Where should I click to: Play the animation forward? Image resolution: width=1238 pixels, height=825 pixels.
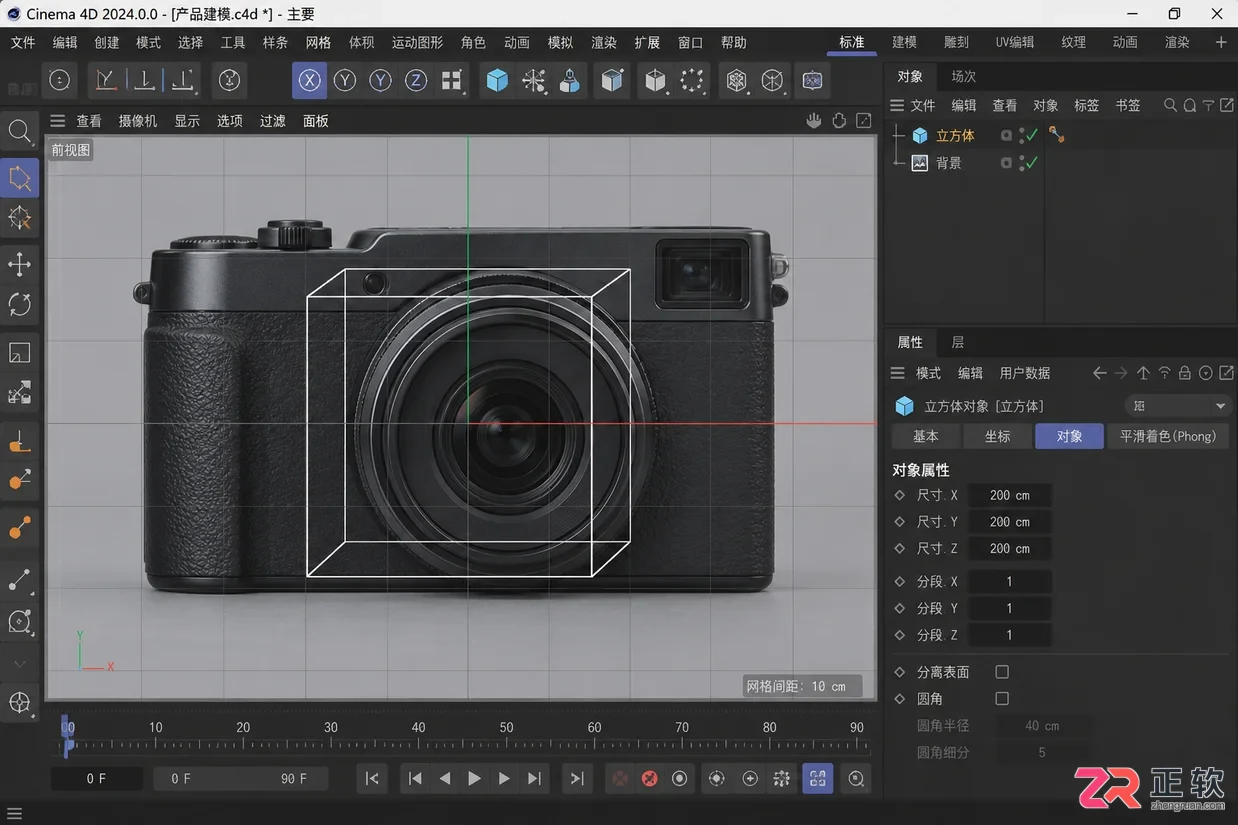coord(475,778)
